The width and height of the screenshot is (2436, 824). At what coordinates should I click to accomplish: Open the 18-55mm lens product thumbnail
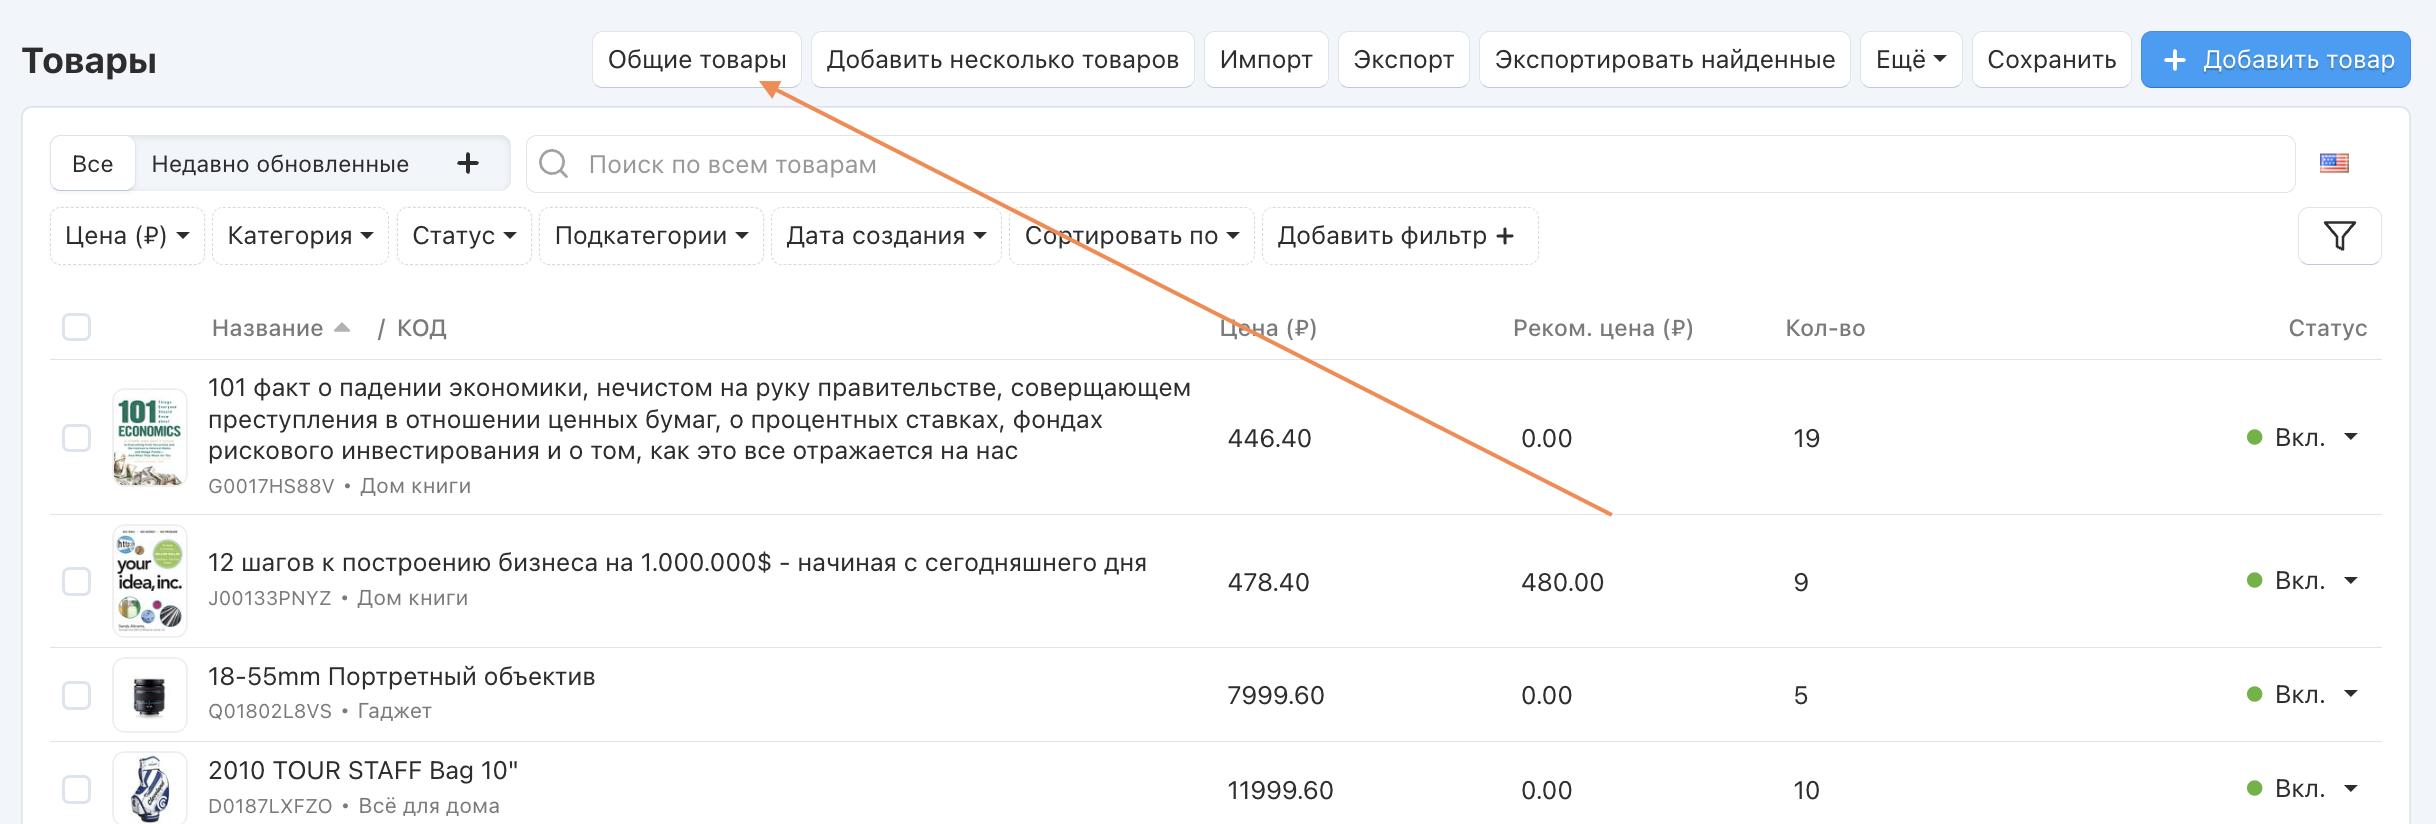(x=149, y=695)
